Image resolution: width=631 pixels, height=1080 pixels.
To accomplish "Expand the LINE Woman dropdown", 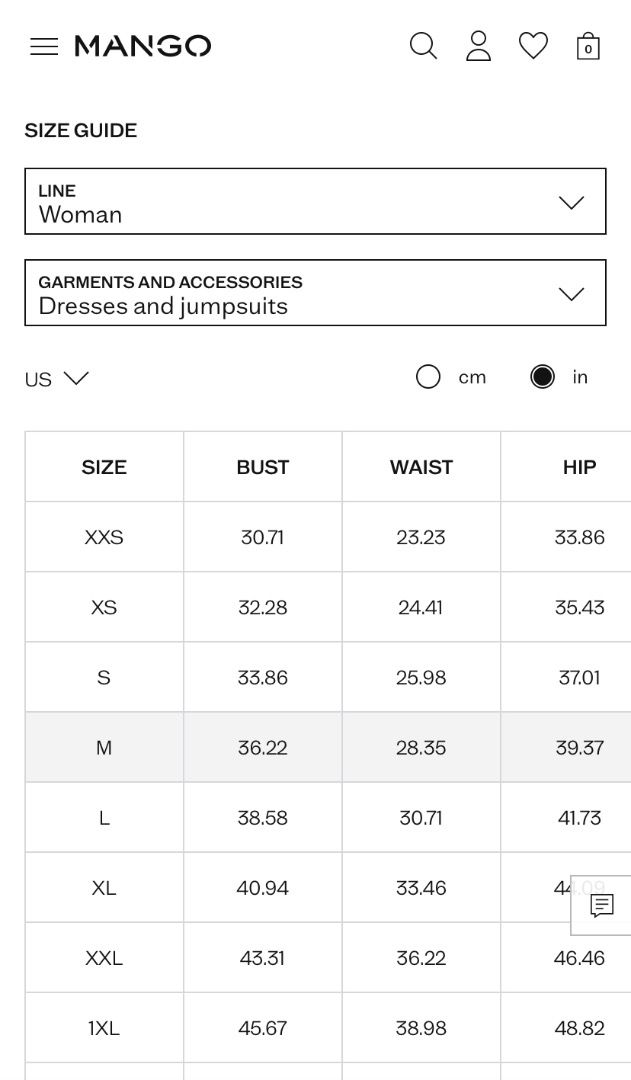I will click(x=316, y=201).
